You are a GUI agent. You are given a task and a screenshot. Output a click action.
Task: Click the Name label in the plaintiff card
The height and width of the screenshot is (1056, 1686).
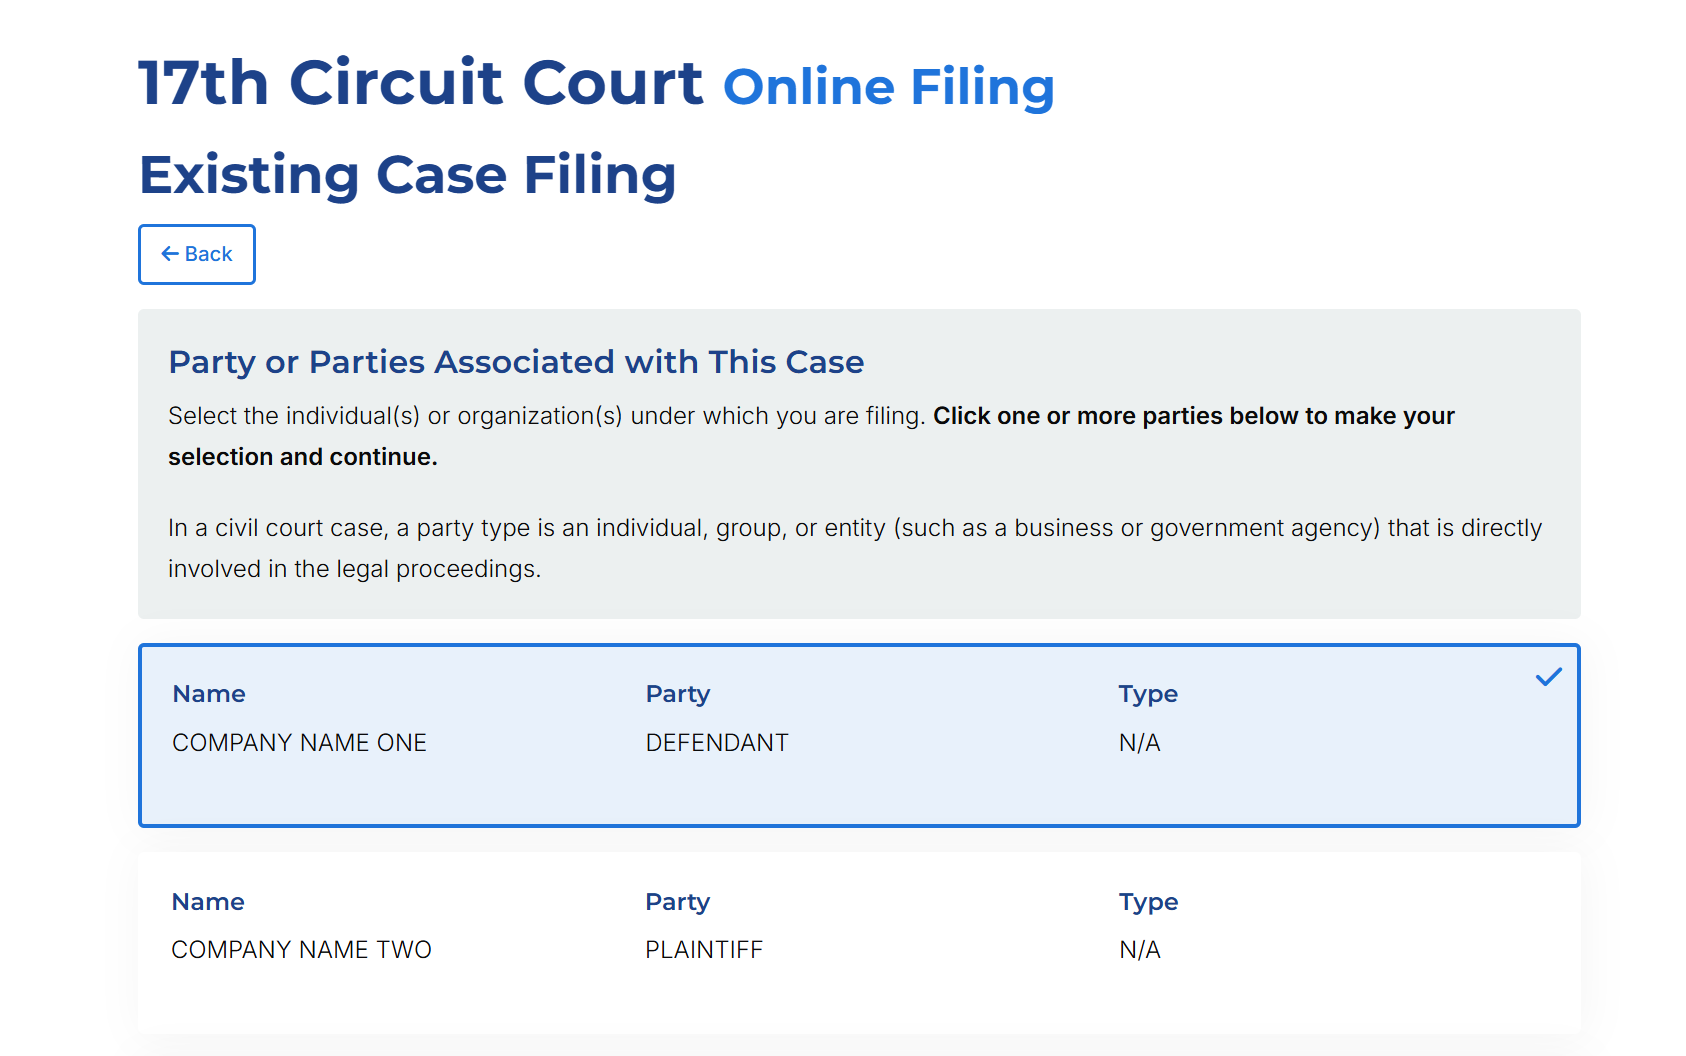point(208,902)
